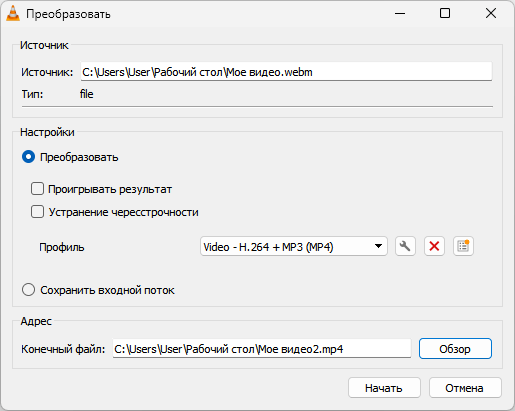
Task: Focus the Источник path input field
Action: [286, 72]
